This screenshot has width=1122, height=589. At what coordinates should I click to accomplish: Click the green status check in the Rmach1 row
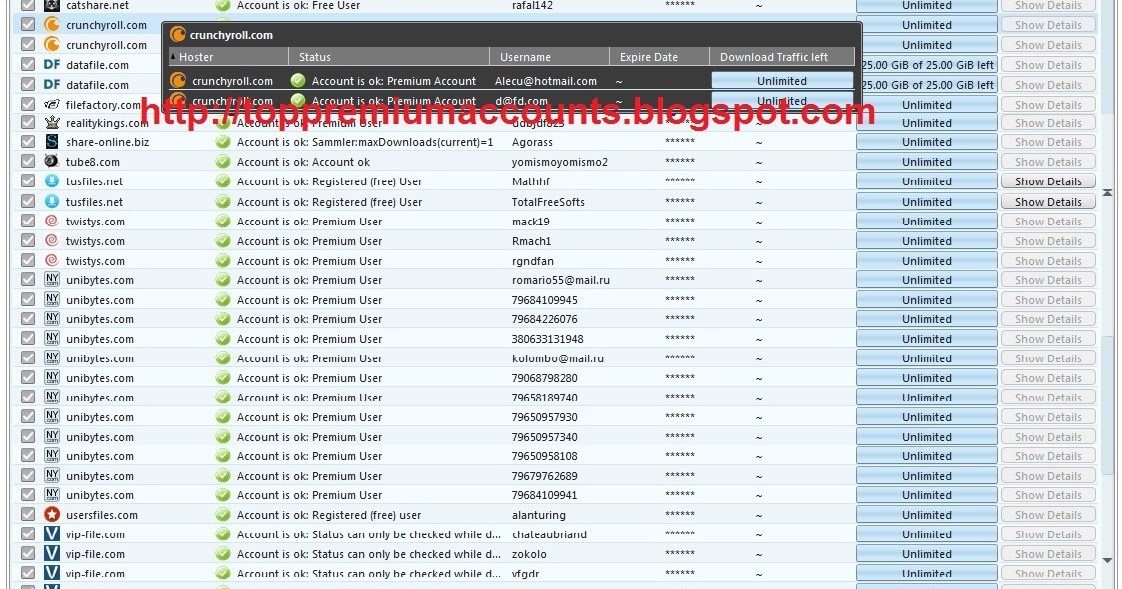[x=223, y=240]
